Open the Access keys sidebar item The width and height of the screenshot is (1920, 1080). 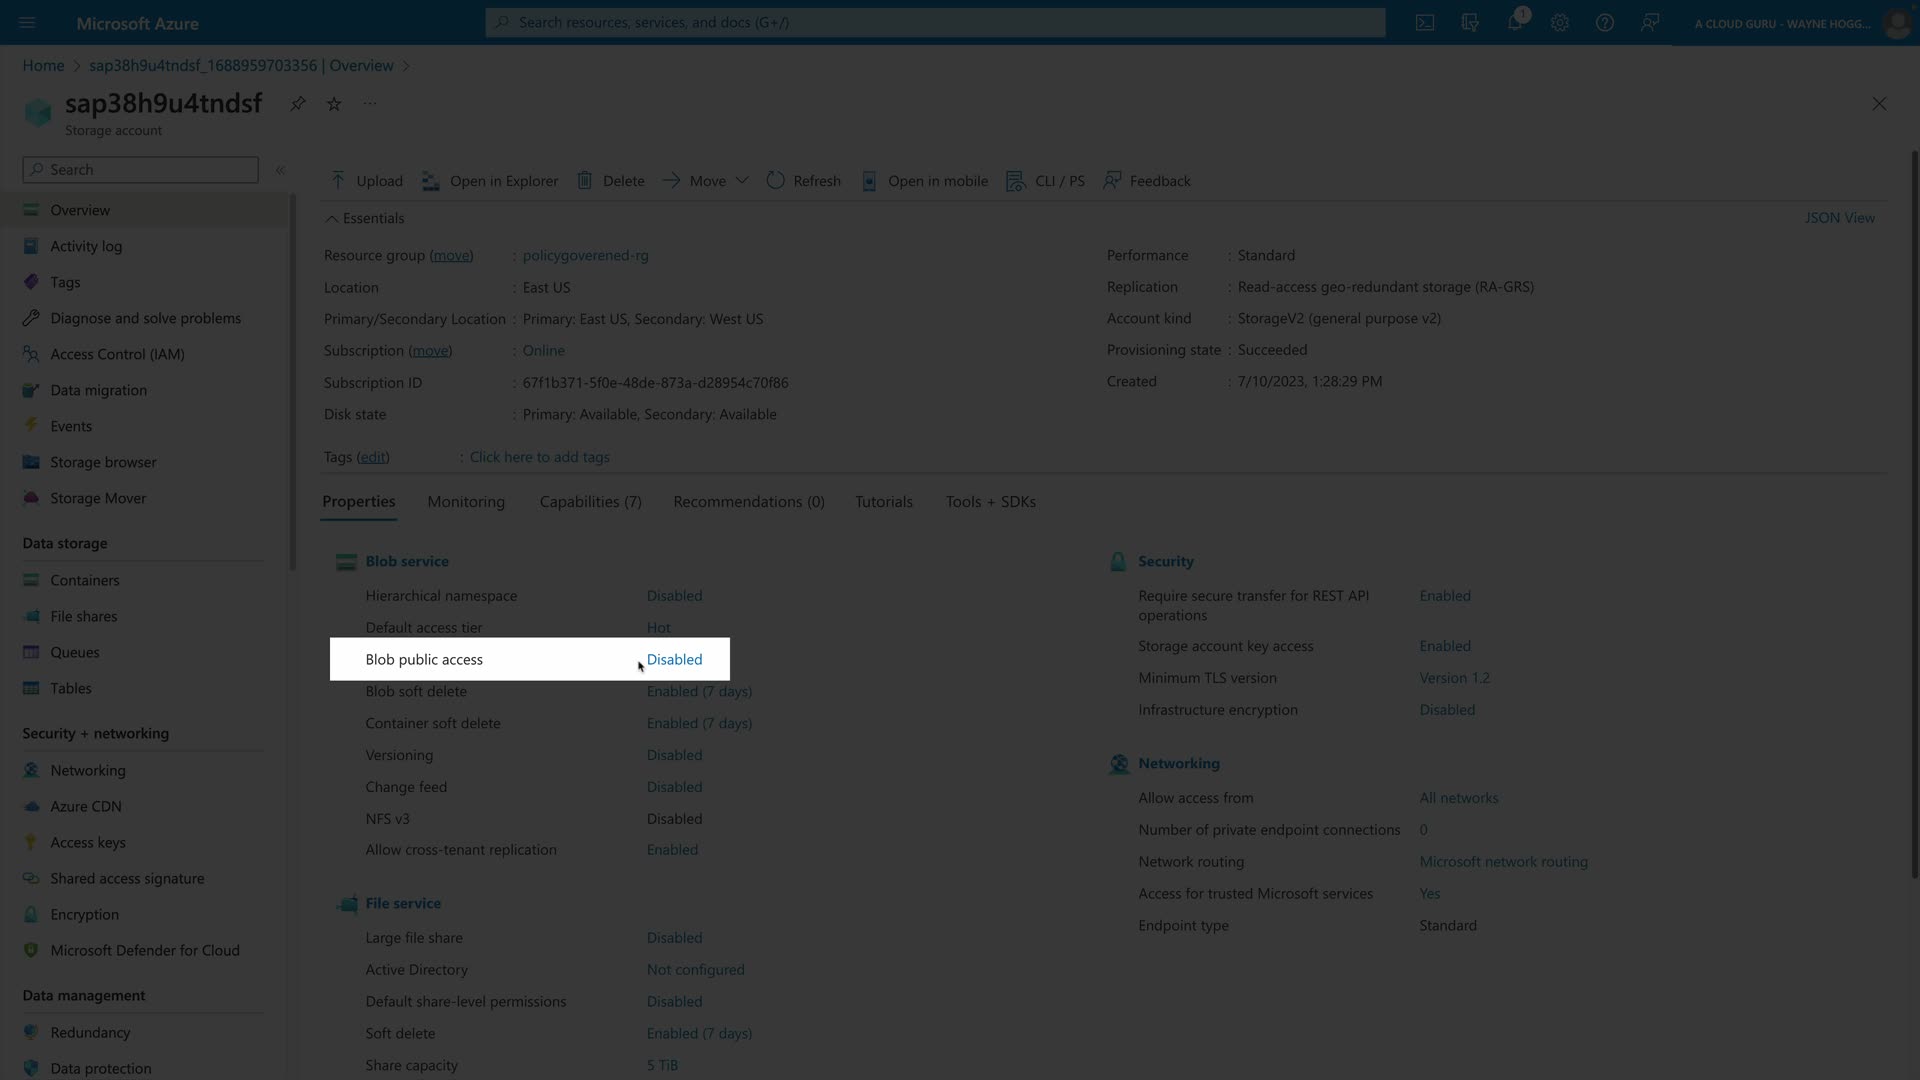(x=88, y=842)
